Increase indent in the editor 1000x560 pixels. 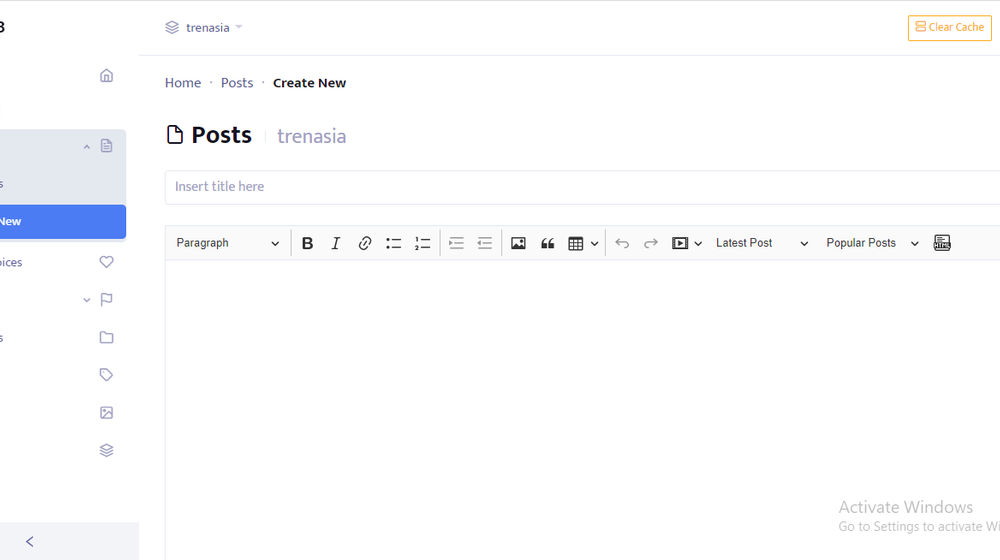tap(456, 243)
